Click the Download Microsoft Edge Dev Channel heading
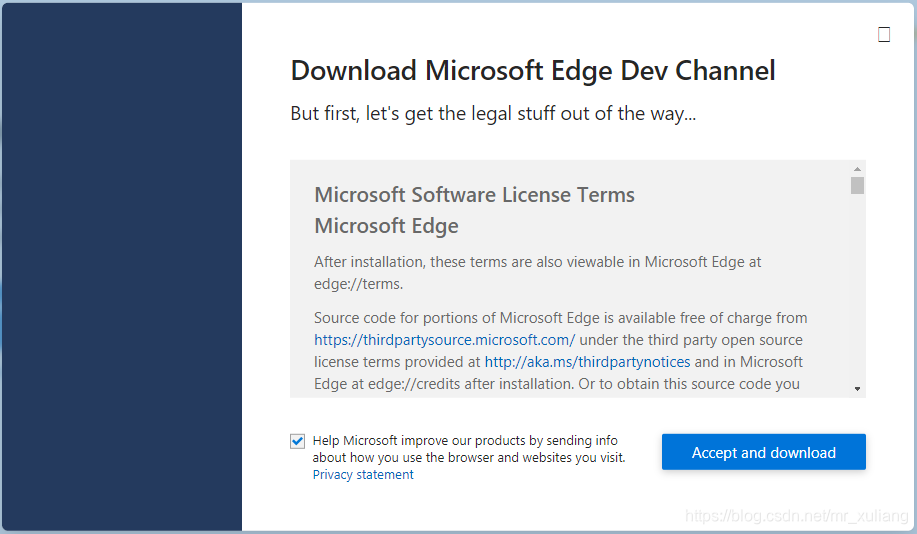The image size is (917, 534). (x=533, y=71)
